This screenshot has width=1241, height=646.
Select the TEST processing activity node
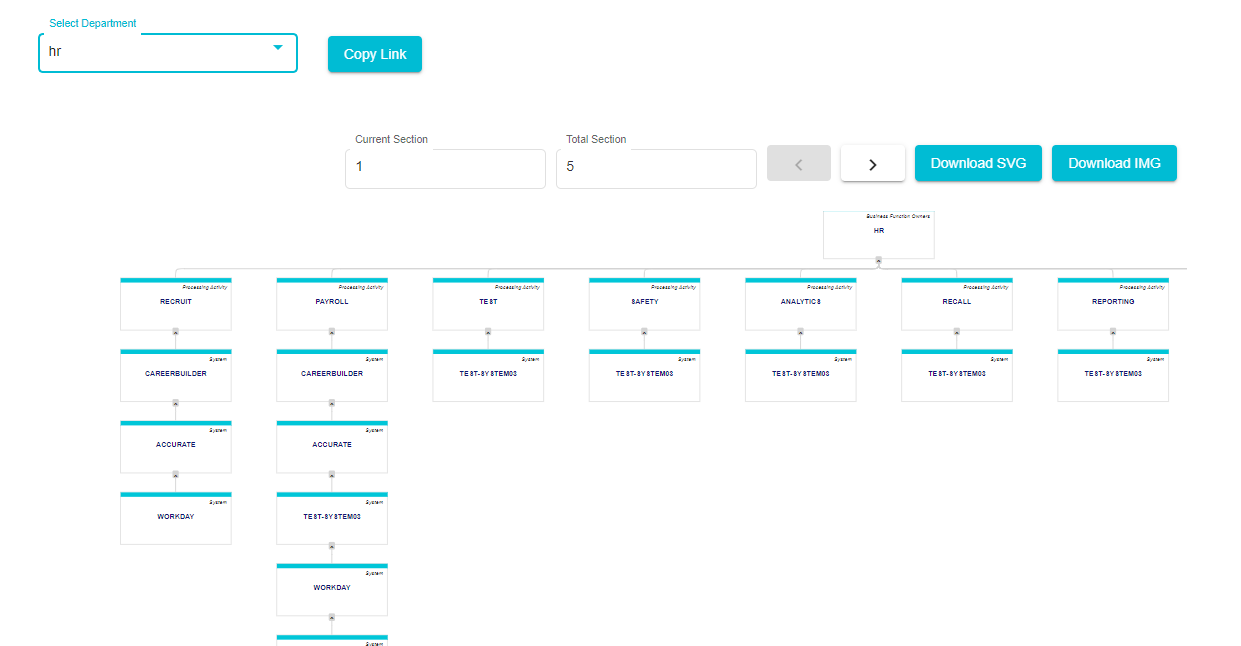488,304
